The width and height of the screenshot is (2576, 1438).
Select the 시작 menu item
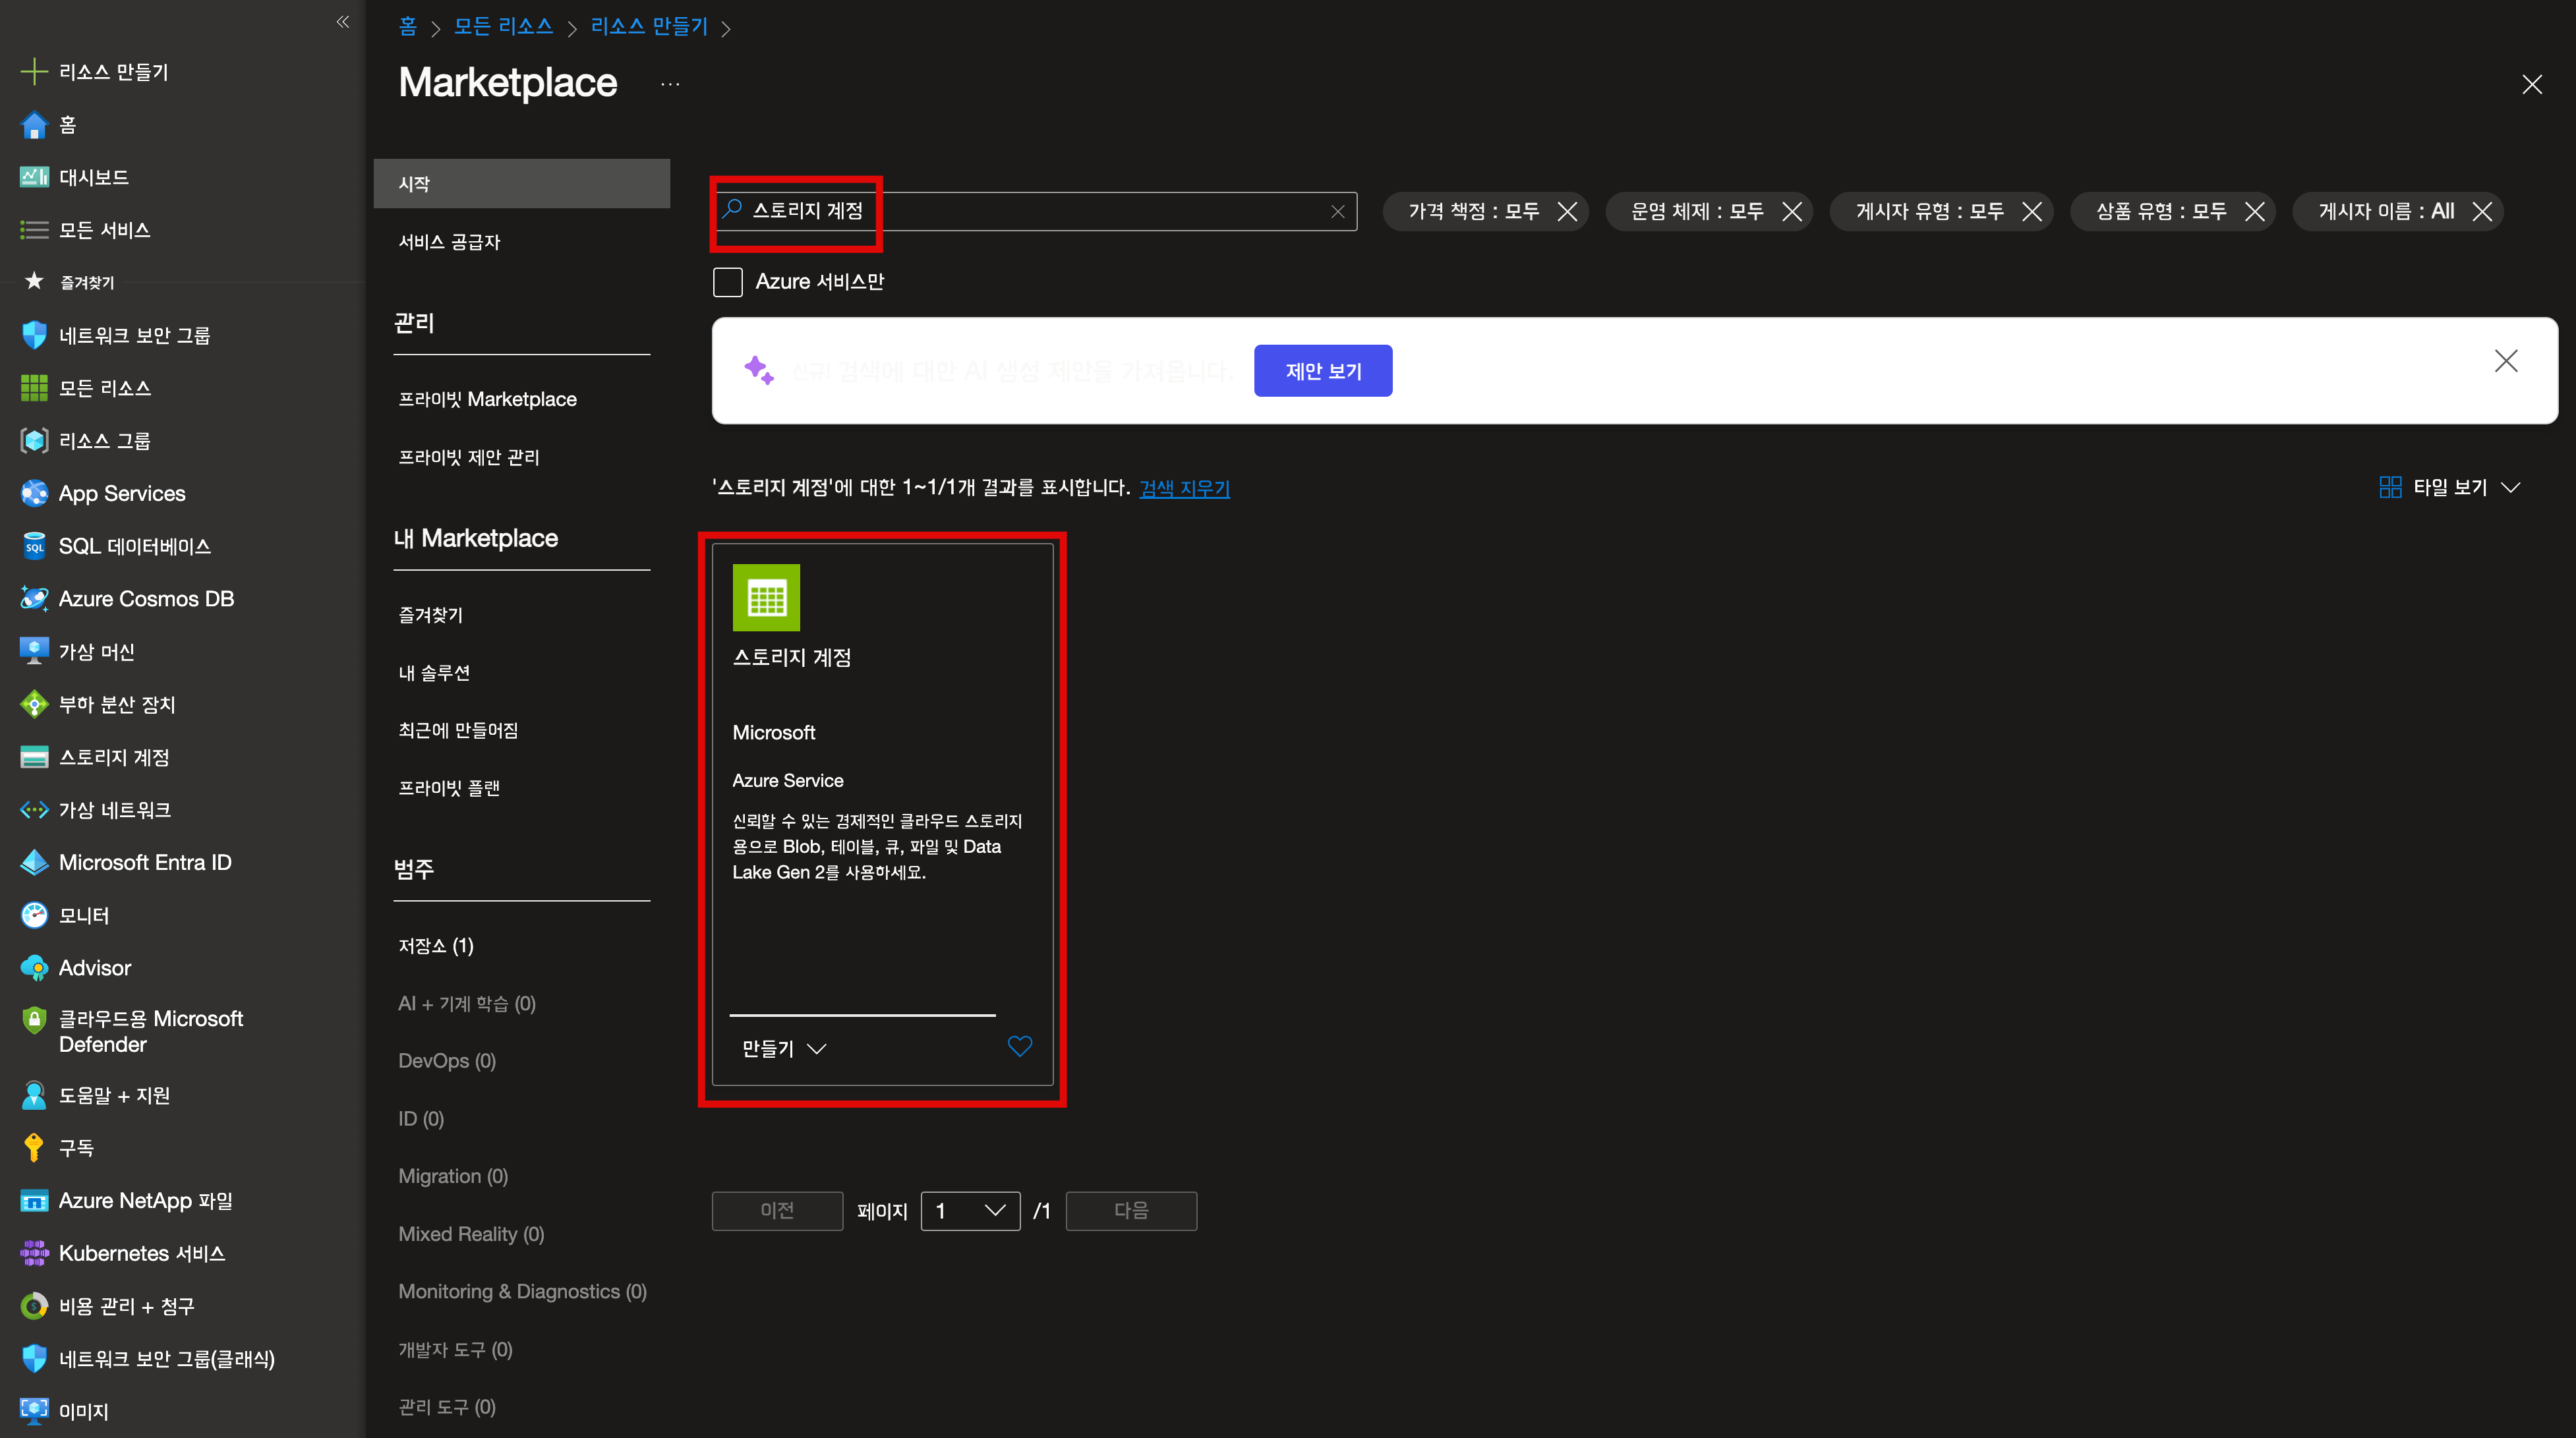tap(522, 183)
